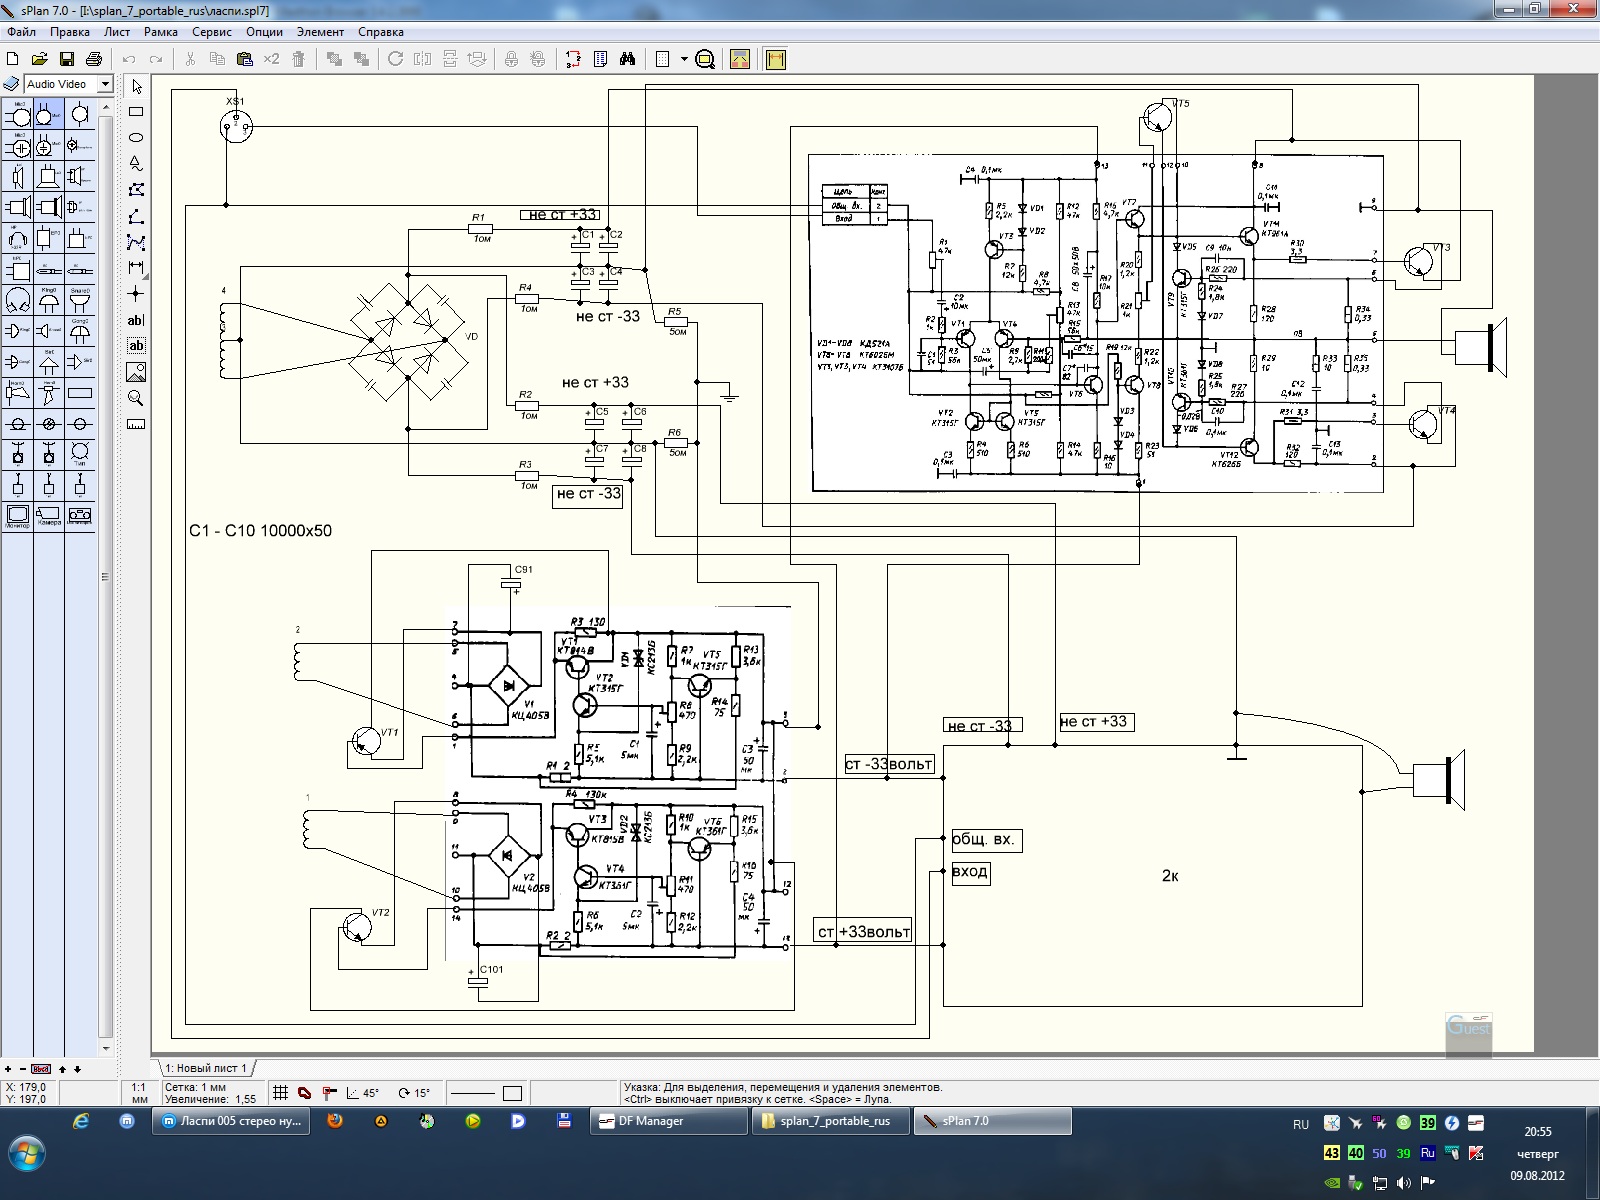Select the Insert image tool

click(x=137, y=372)
